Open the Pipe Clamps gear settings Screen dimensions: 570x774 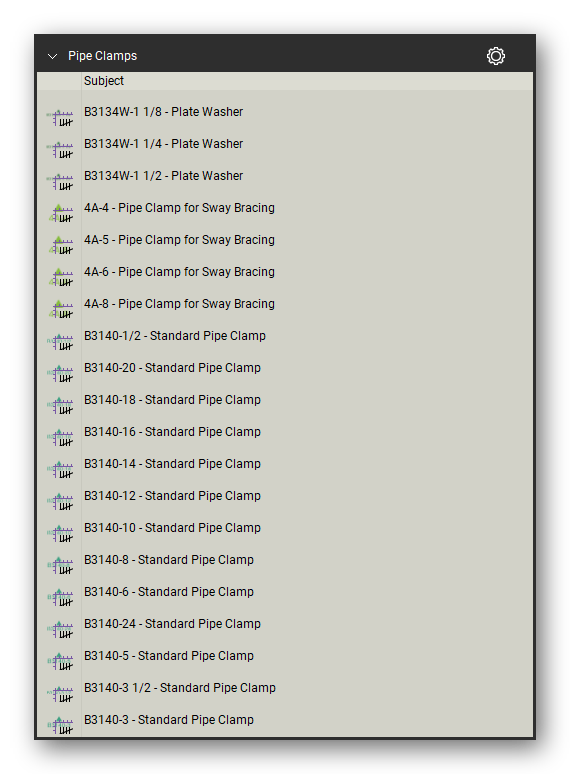tap(495, 56)
